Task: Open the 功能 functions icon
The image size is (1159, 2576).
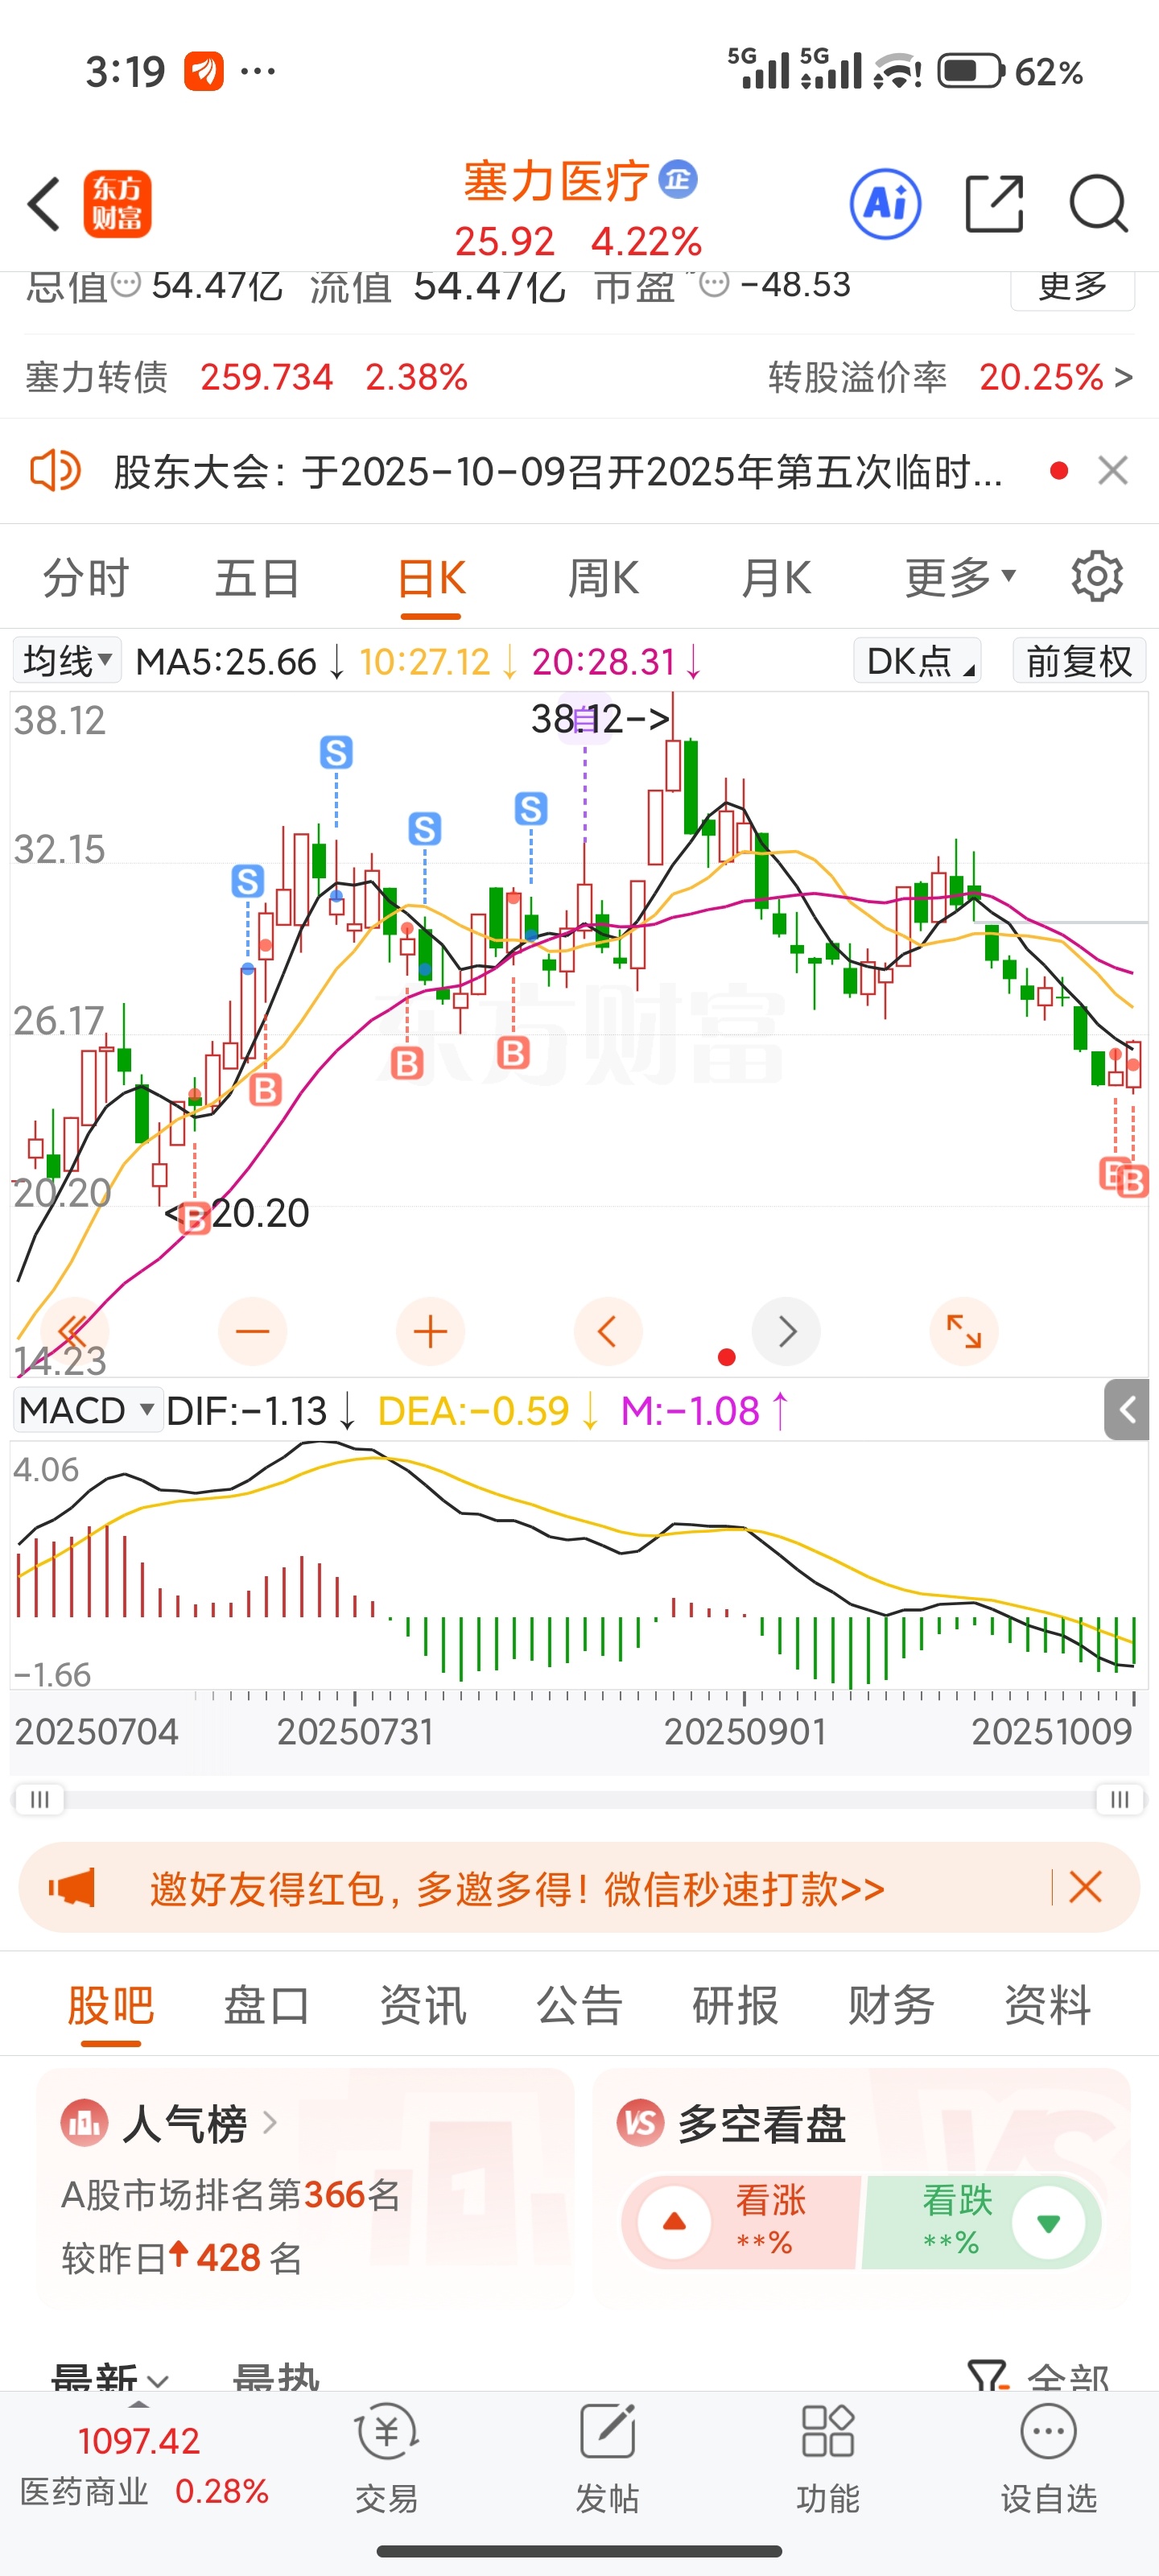Action: point(828,2431)
